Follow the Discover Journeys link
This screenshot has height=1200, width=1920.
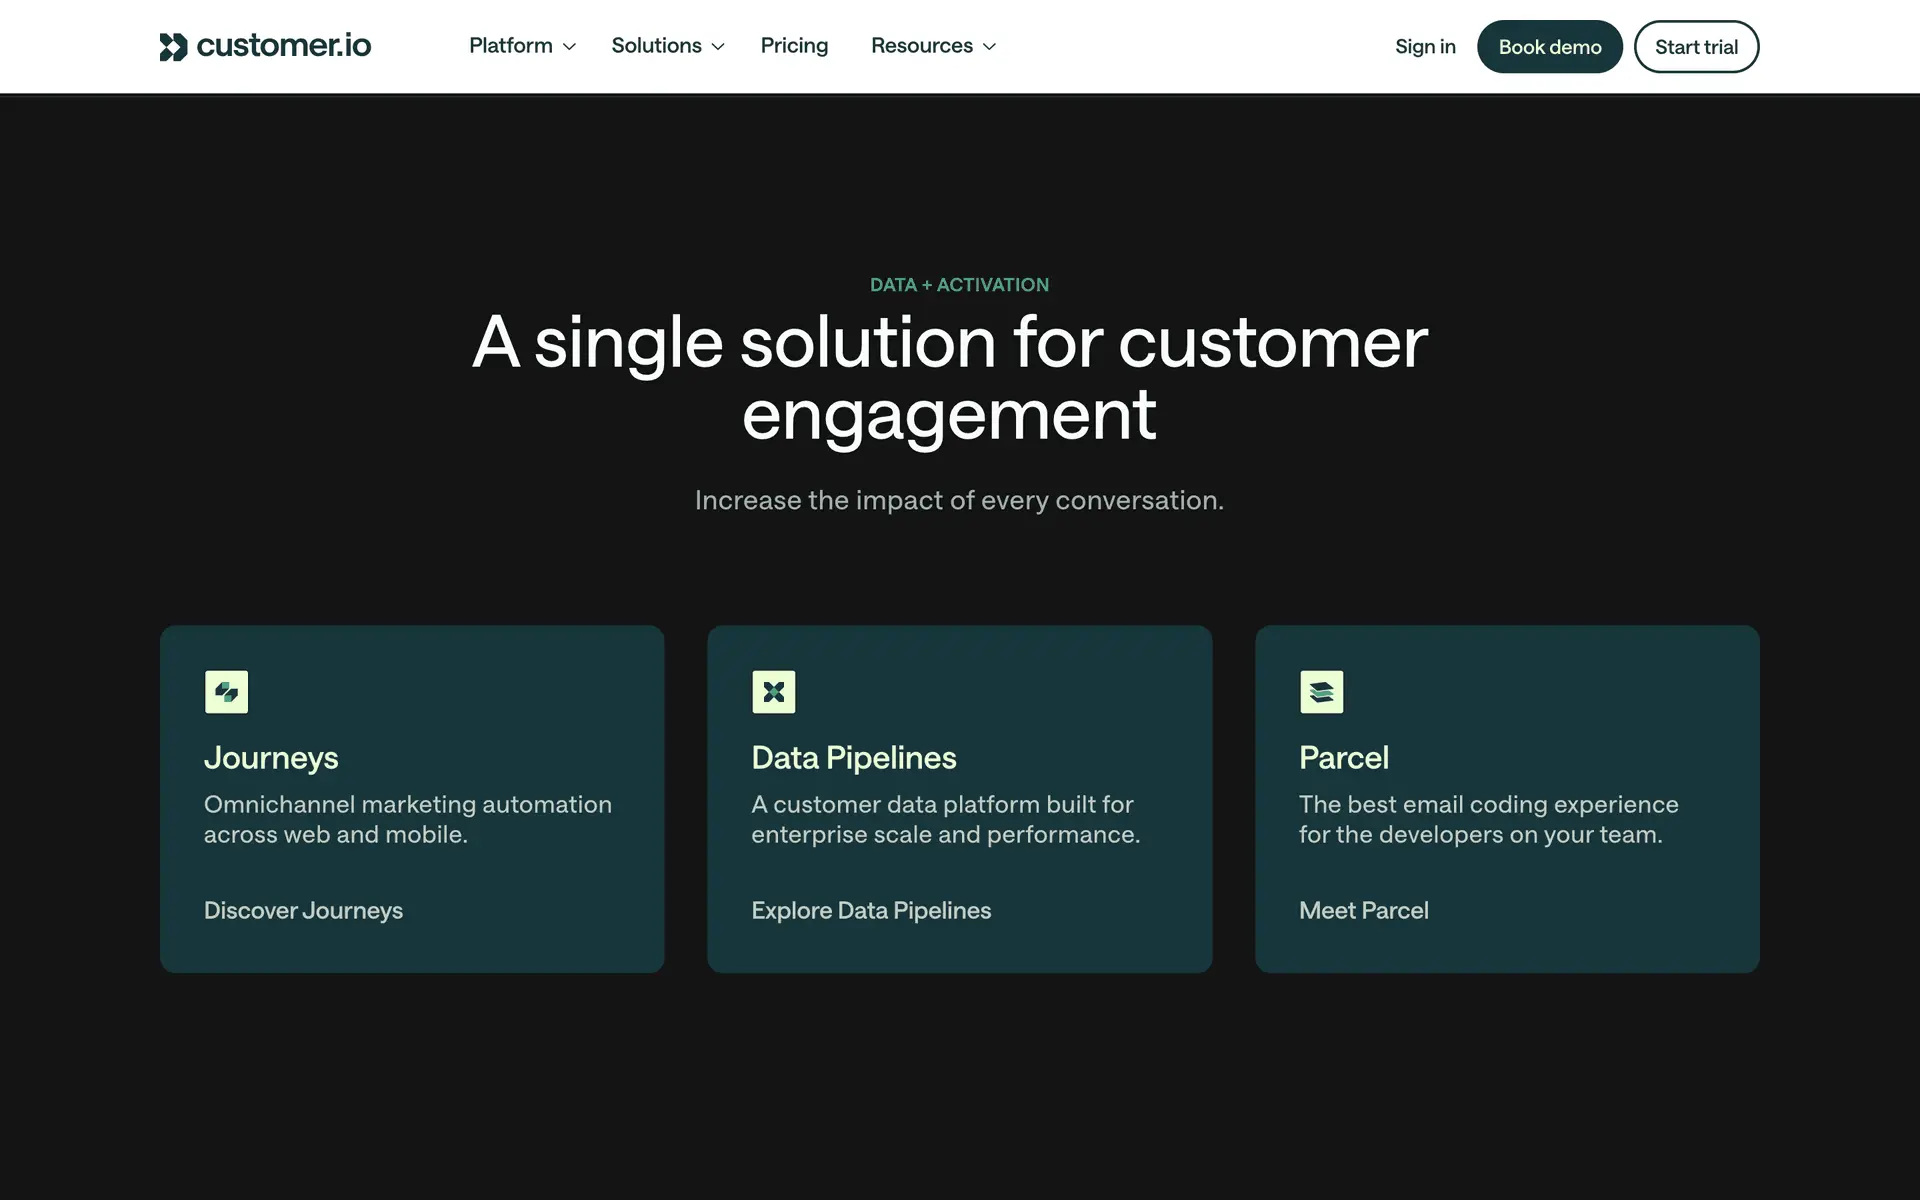303,911
